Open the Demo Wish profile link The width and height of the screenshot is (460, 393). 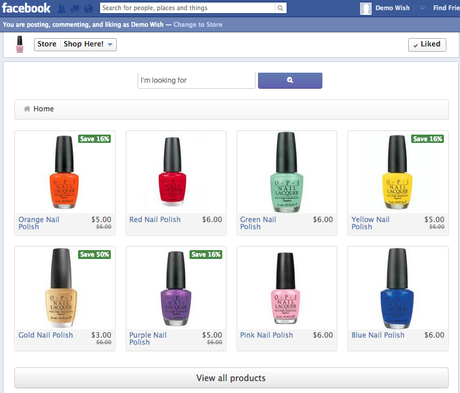[392, 8]
